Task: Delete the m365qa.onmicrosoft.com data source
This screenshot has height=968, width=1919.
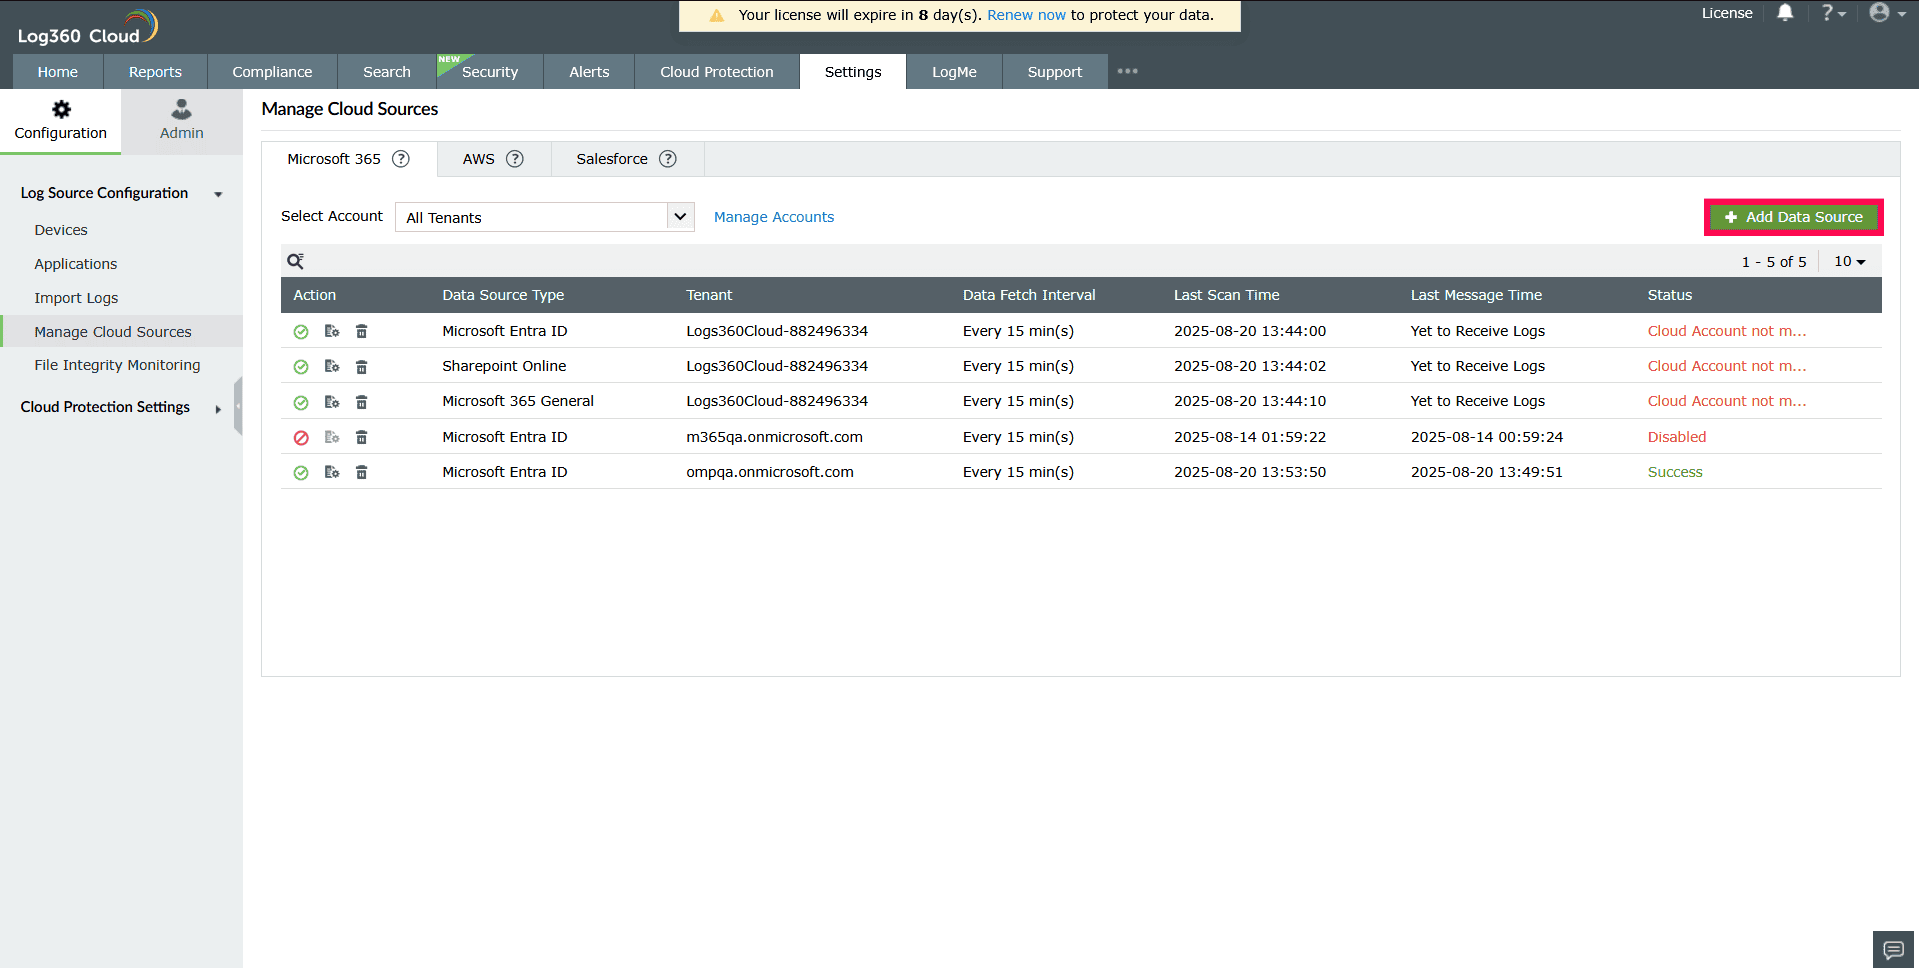Action: (x=362, y=437)
